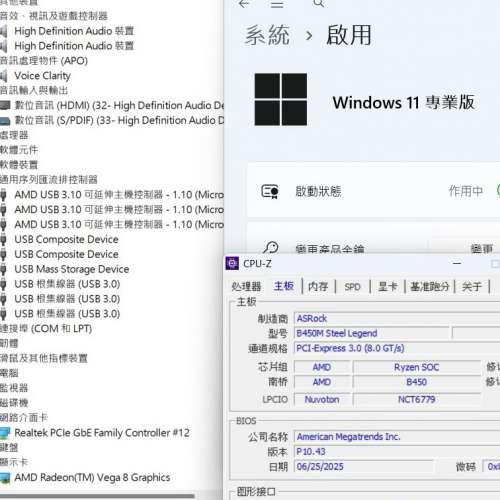Open the 关于 tab in CPU-Z
This screenshot has width=500, height=500.
coord(472,286)
